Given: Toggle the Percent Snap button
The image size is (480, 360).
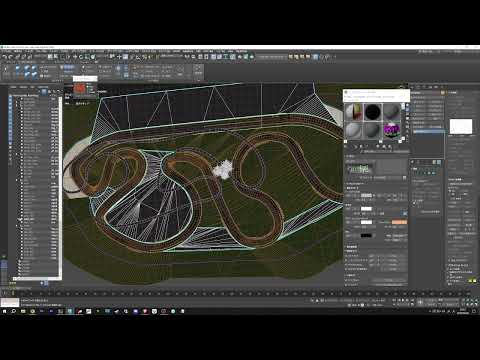Looking at the screenshot, I should [x=145, y=57].
